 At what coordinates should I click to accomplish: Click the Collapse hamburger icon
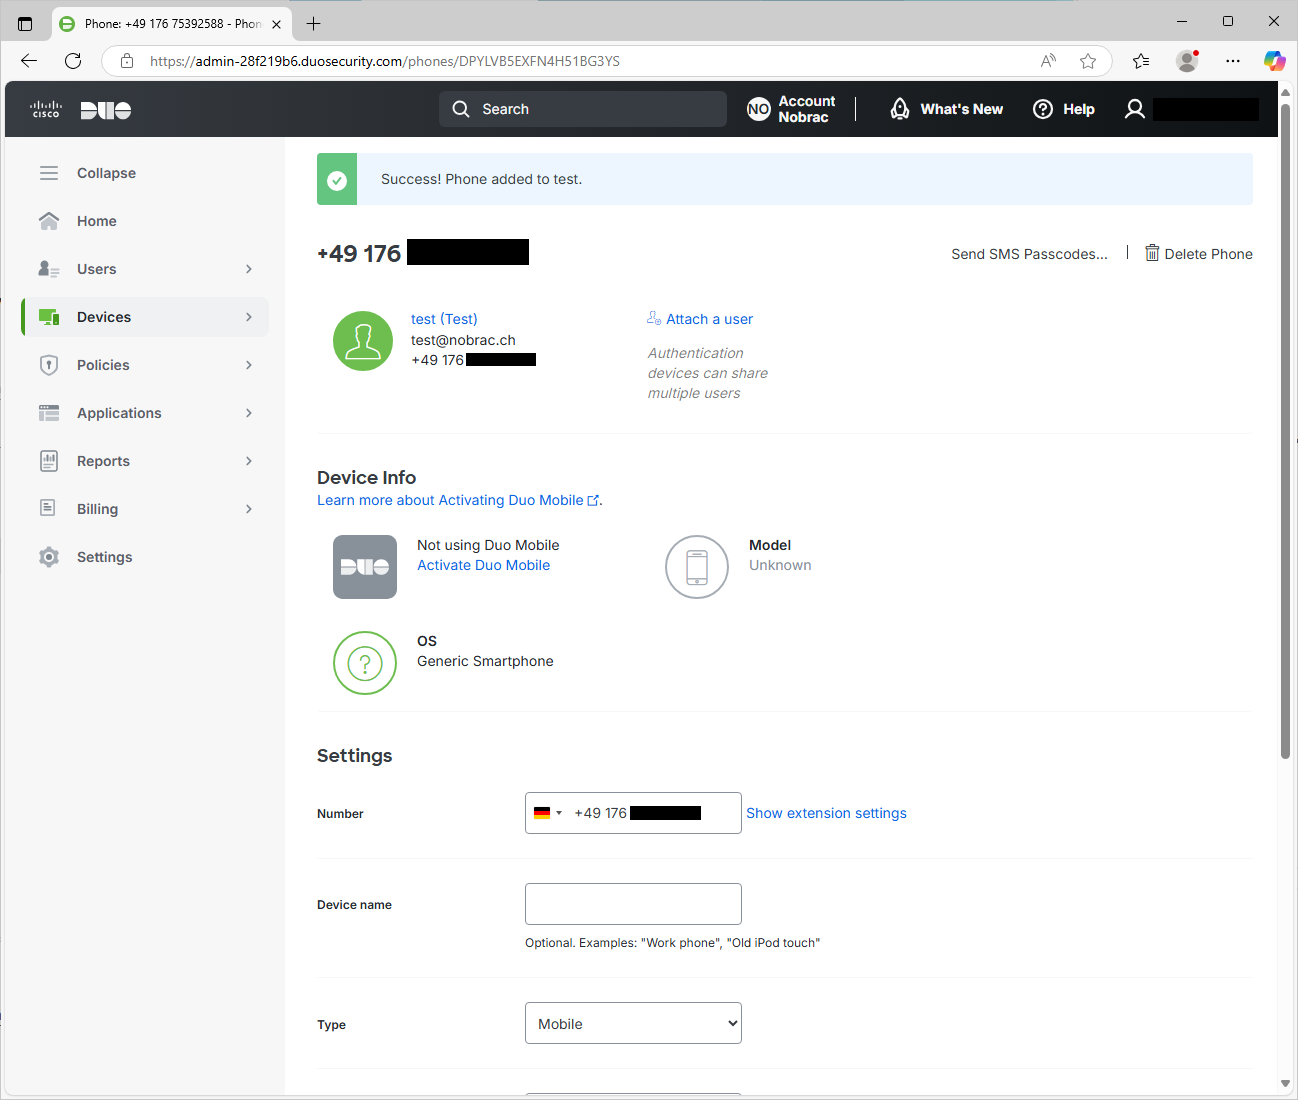coord(49,173)
